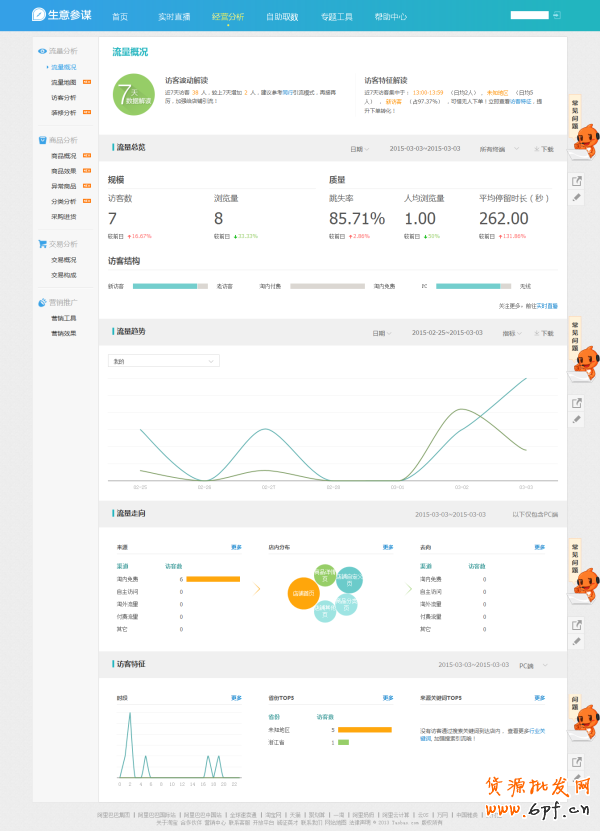The image size is (600, 831).
Task: Click the top orange mascot help icon
Action: pyautogui.click(x=589, y=138)
